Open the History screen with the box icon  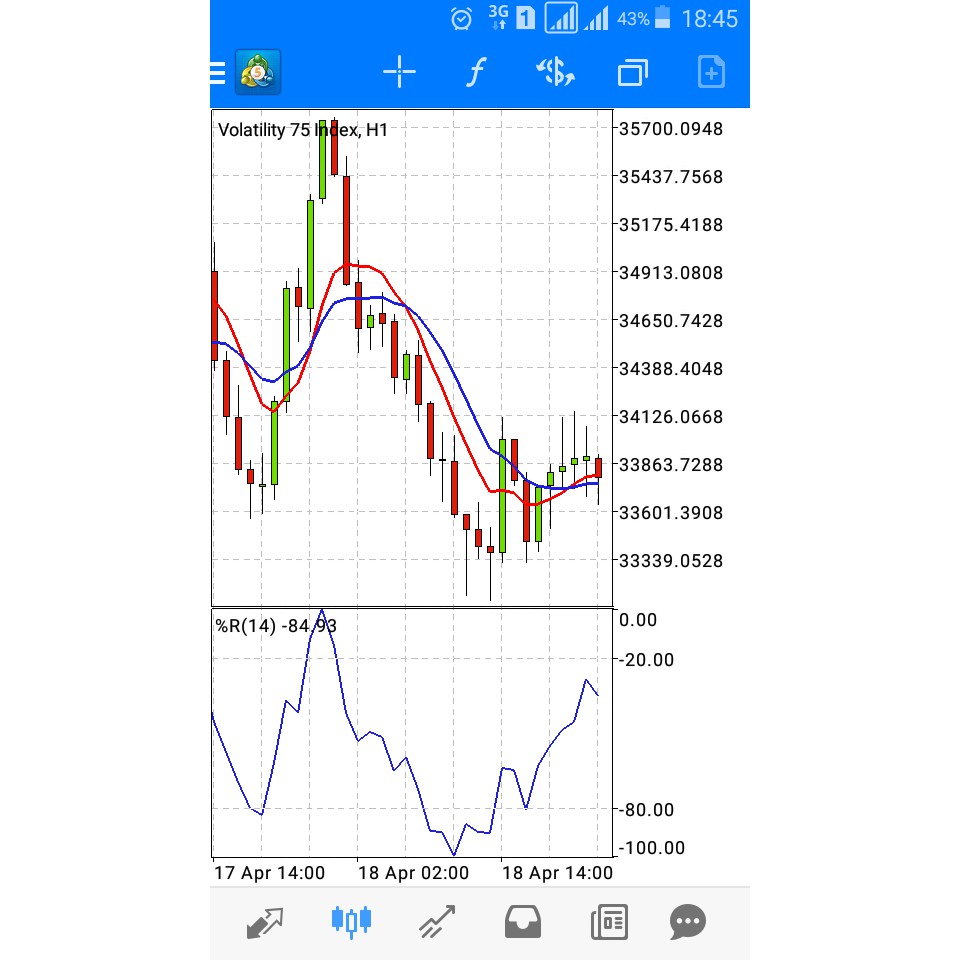[x=522, y=921]
